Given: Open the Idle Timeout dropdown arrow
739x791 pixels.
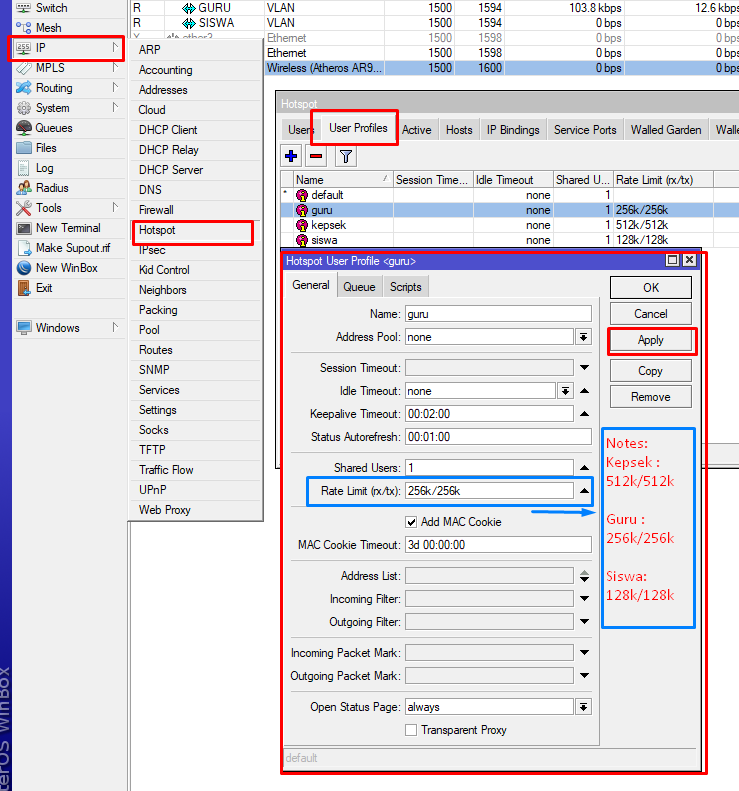Looking at the screenshot, I should [565, 391].
